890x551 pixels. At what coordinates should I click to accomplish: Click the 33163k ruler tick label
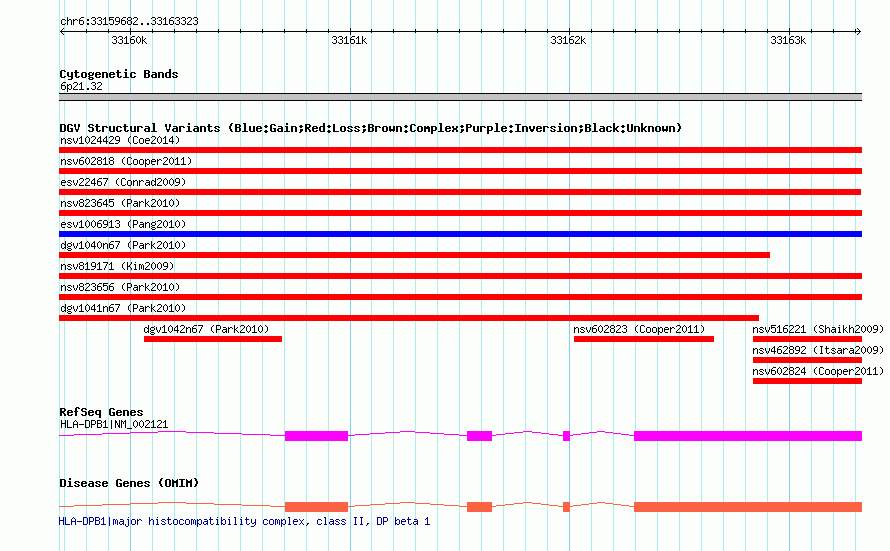pos(788,40)
